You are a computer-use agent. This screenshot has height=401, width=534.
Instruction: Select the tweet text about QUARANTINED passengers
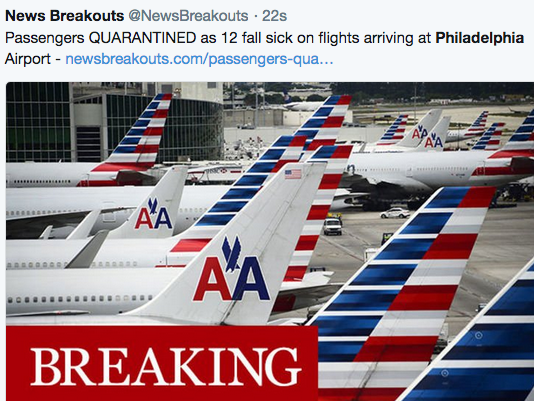click(x=264, y=48)
